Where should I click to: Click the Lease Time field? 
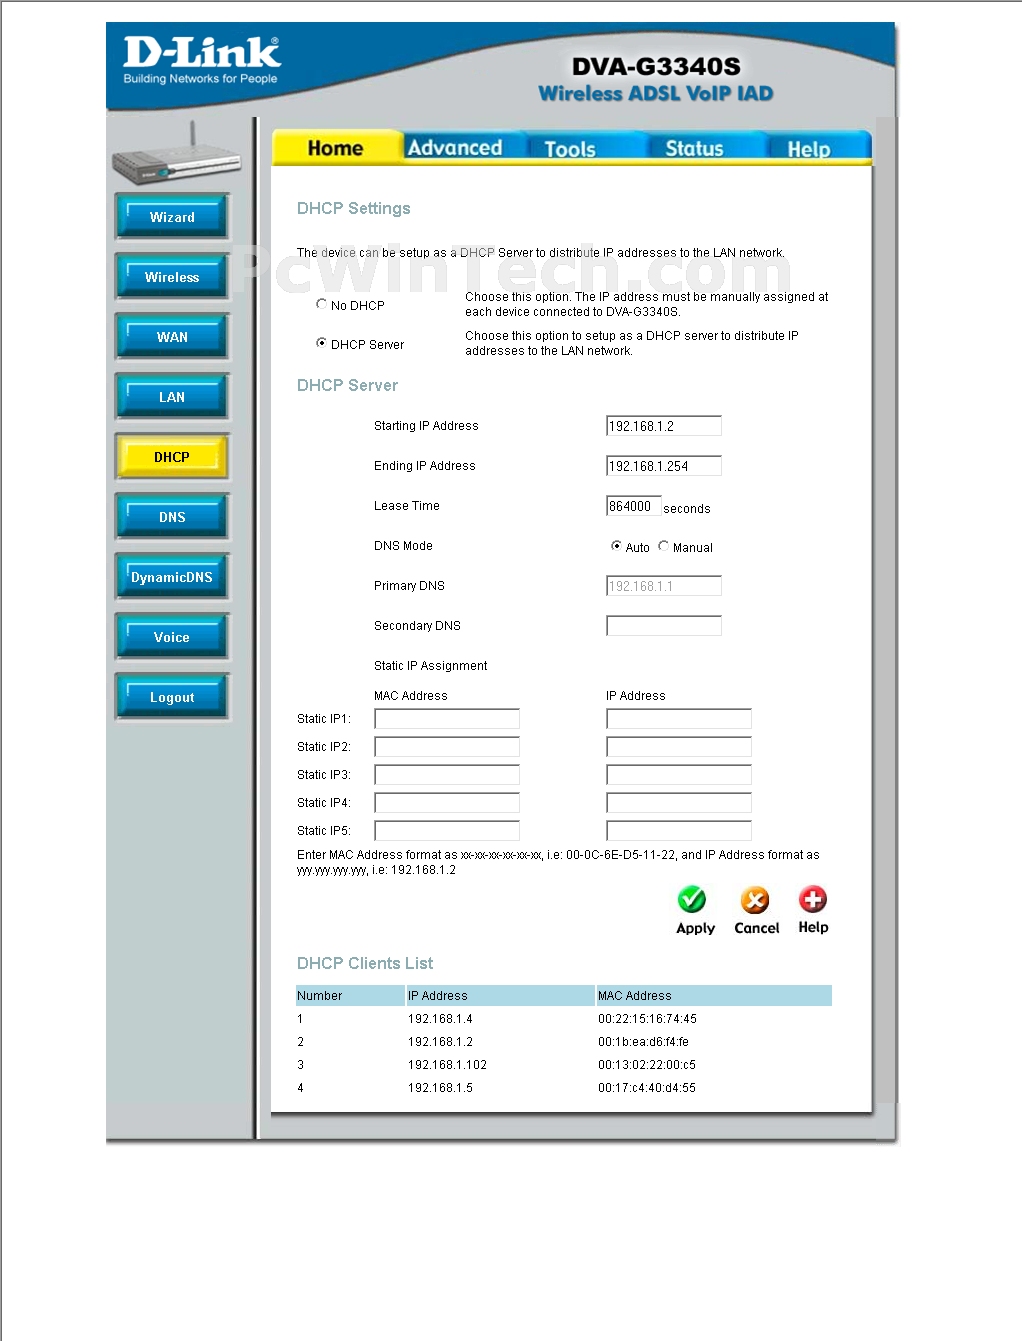tap(633, 506)
